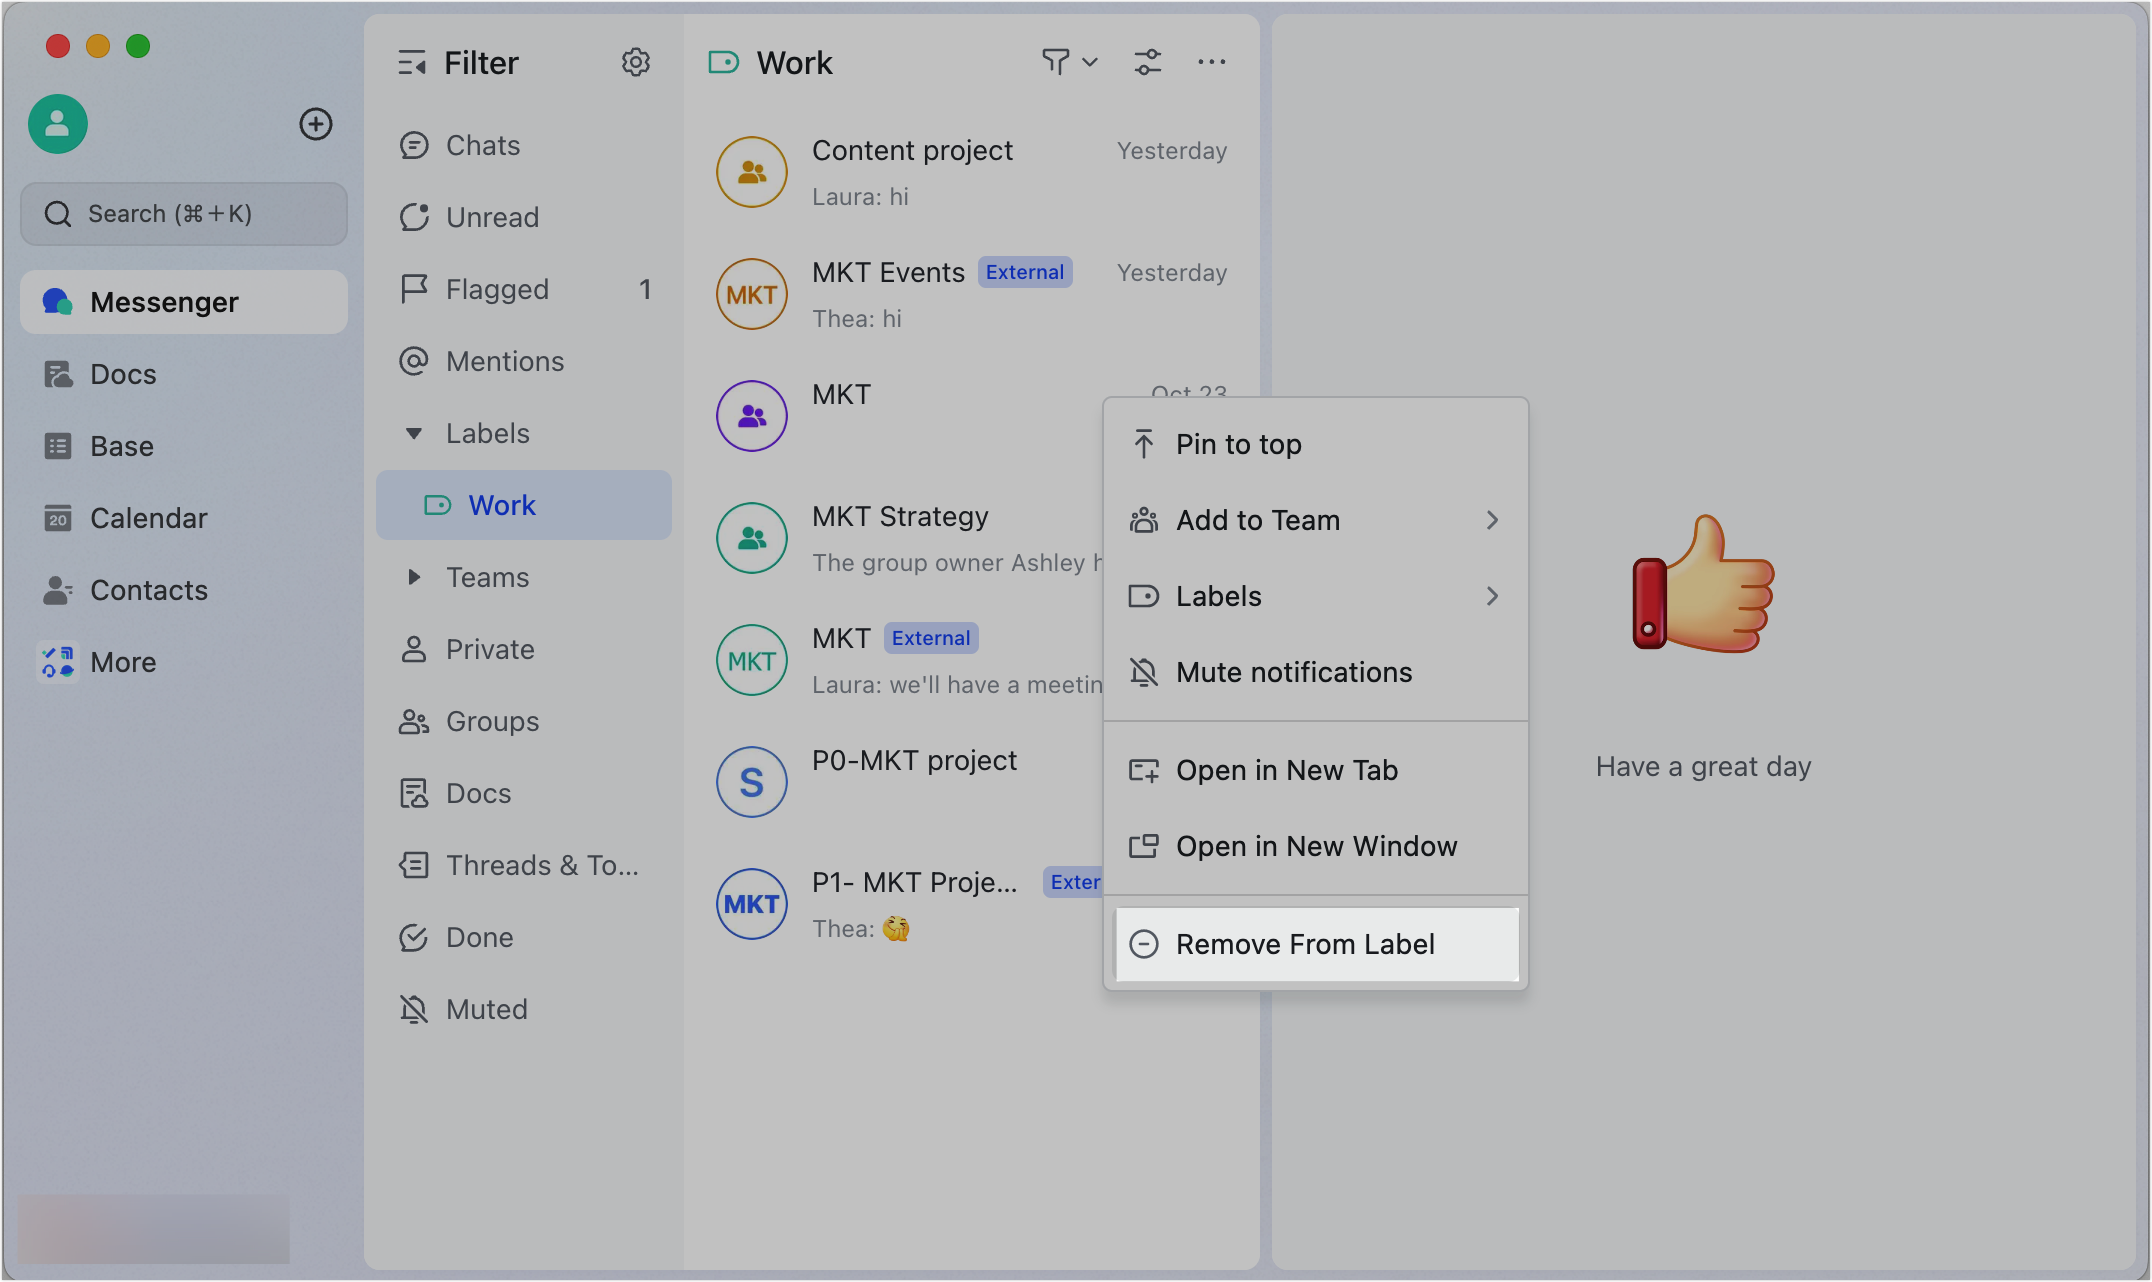Click the plus icon to create new
The width and height of the screenshot is (2152, 1282).
(316, 124)
